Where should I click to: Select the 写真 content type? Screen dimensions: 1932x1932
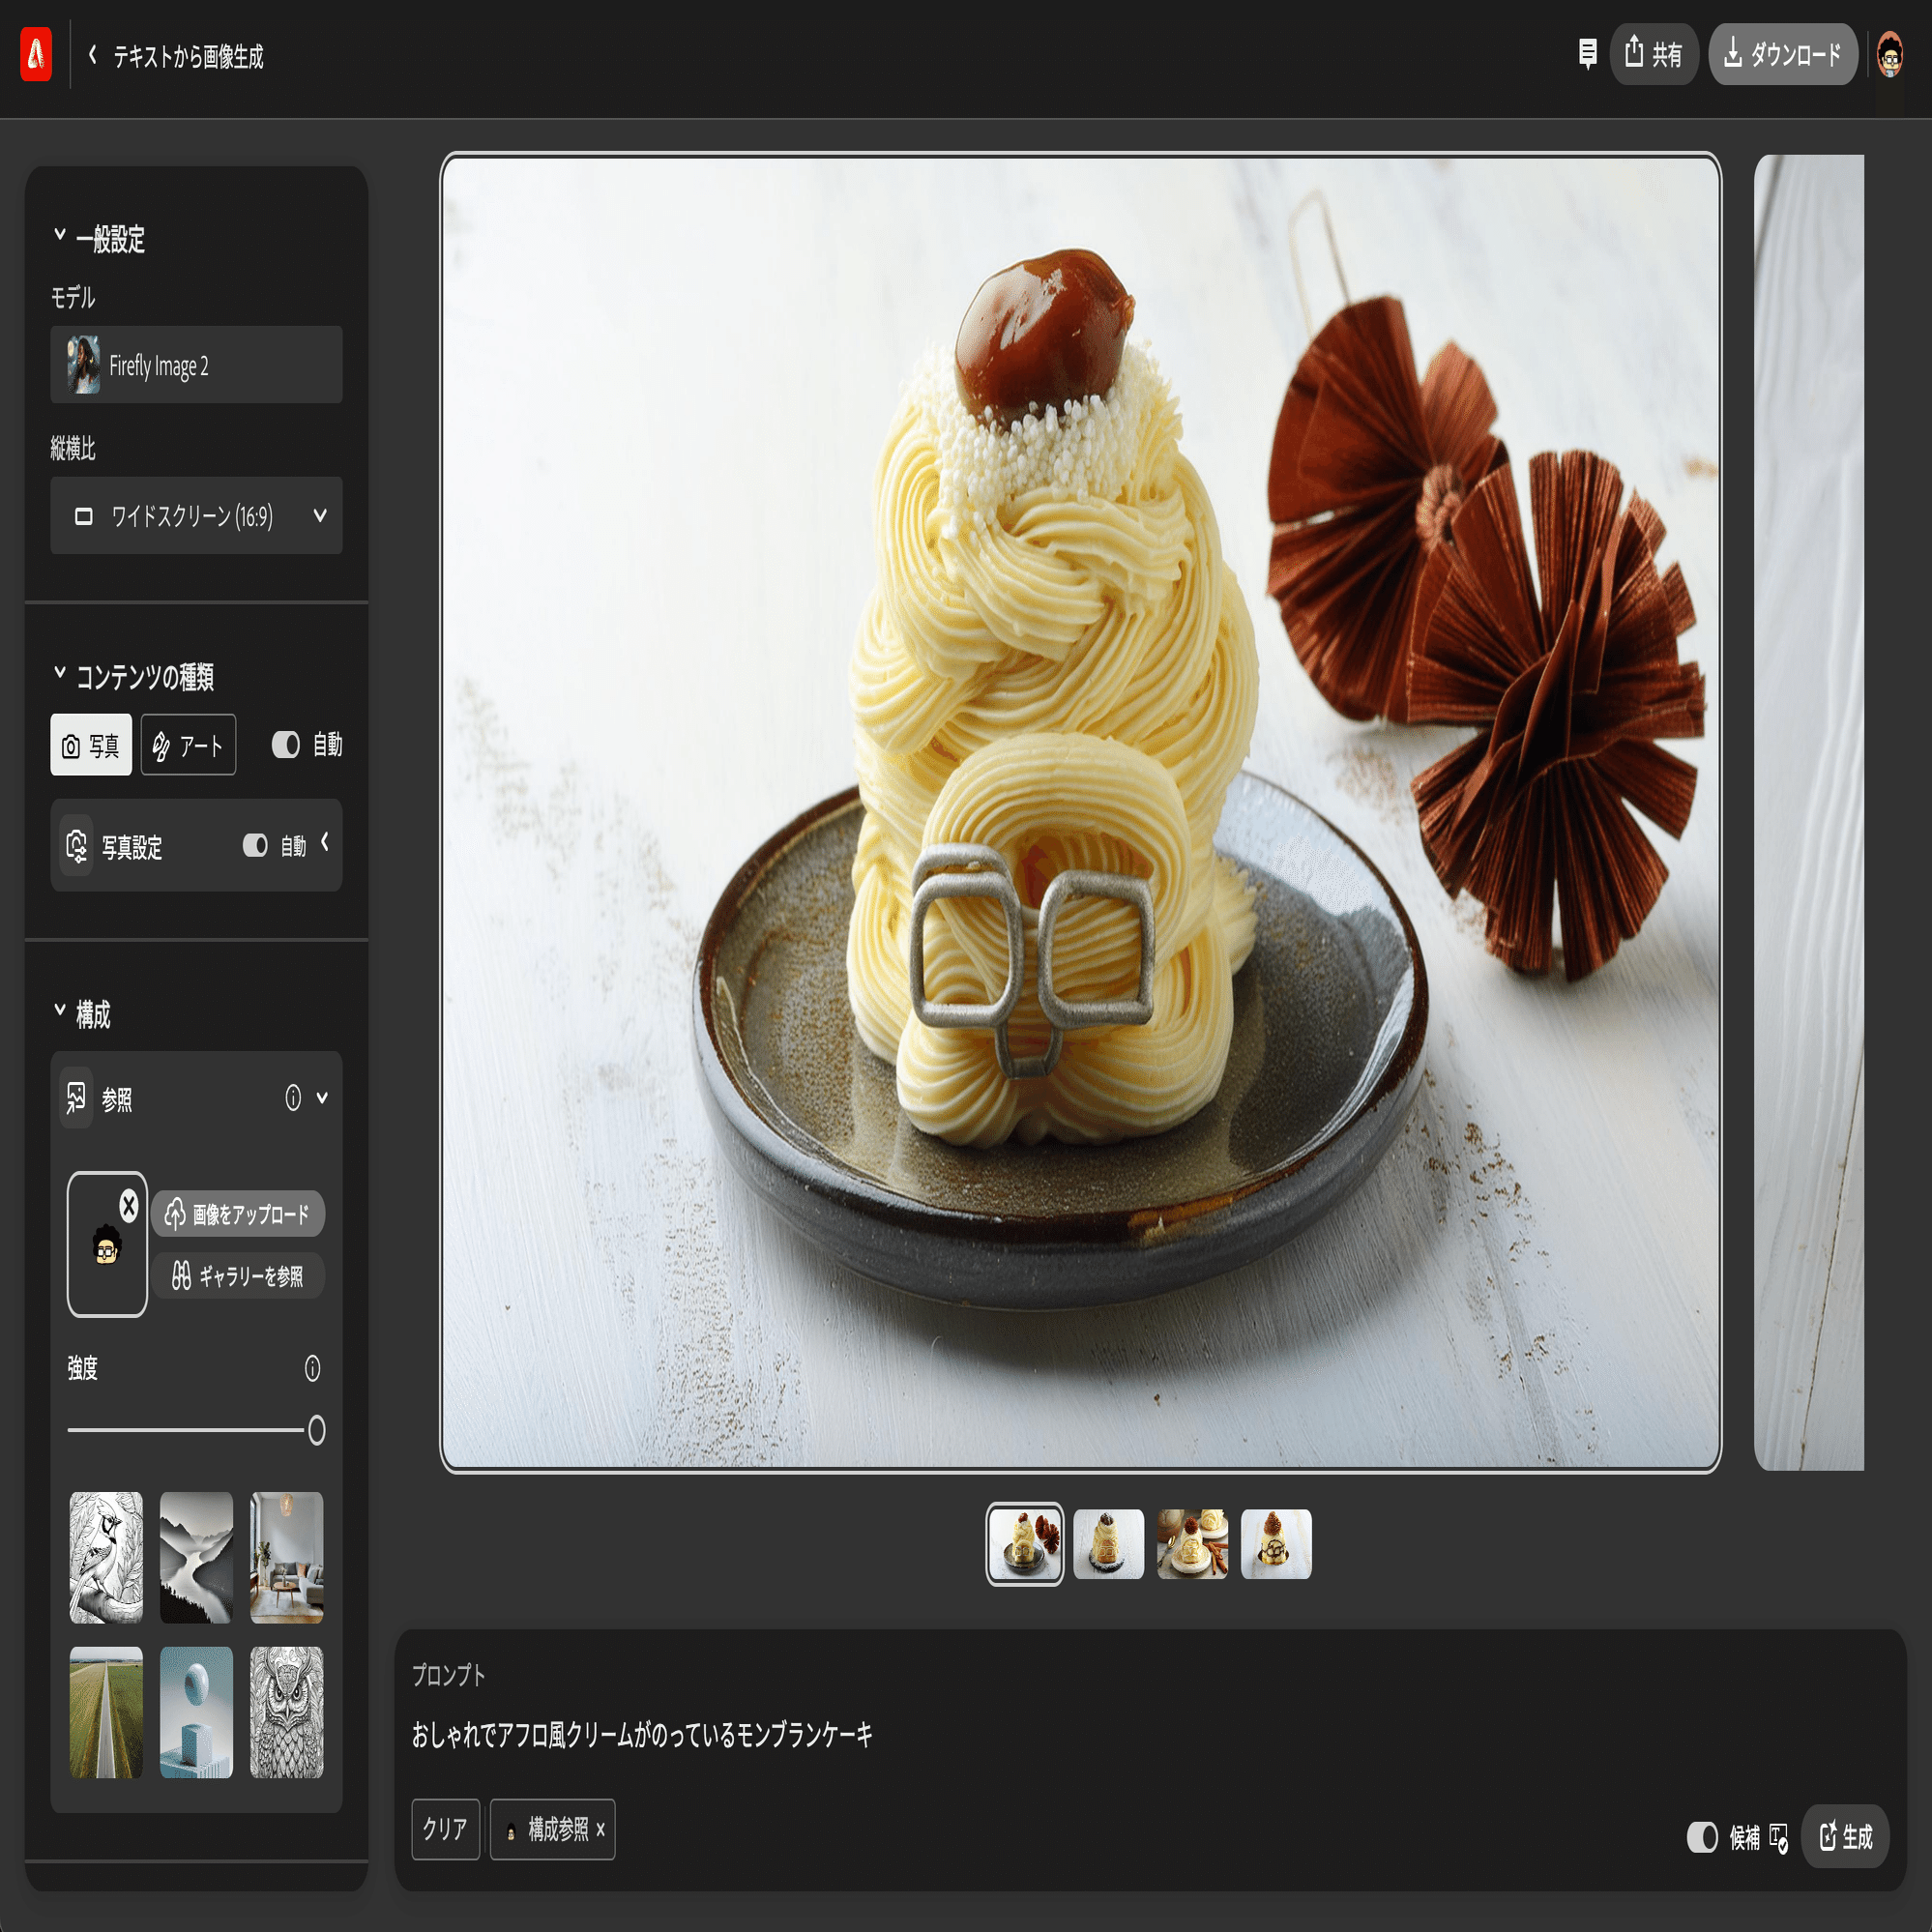point(91,745)
